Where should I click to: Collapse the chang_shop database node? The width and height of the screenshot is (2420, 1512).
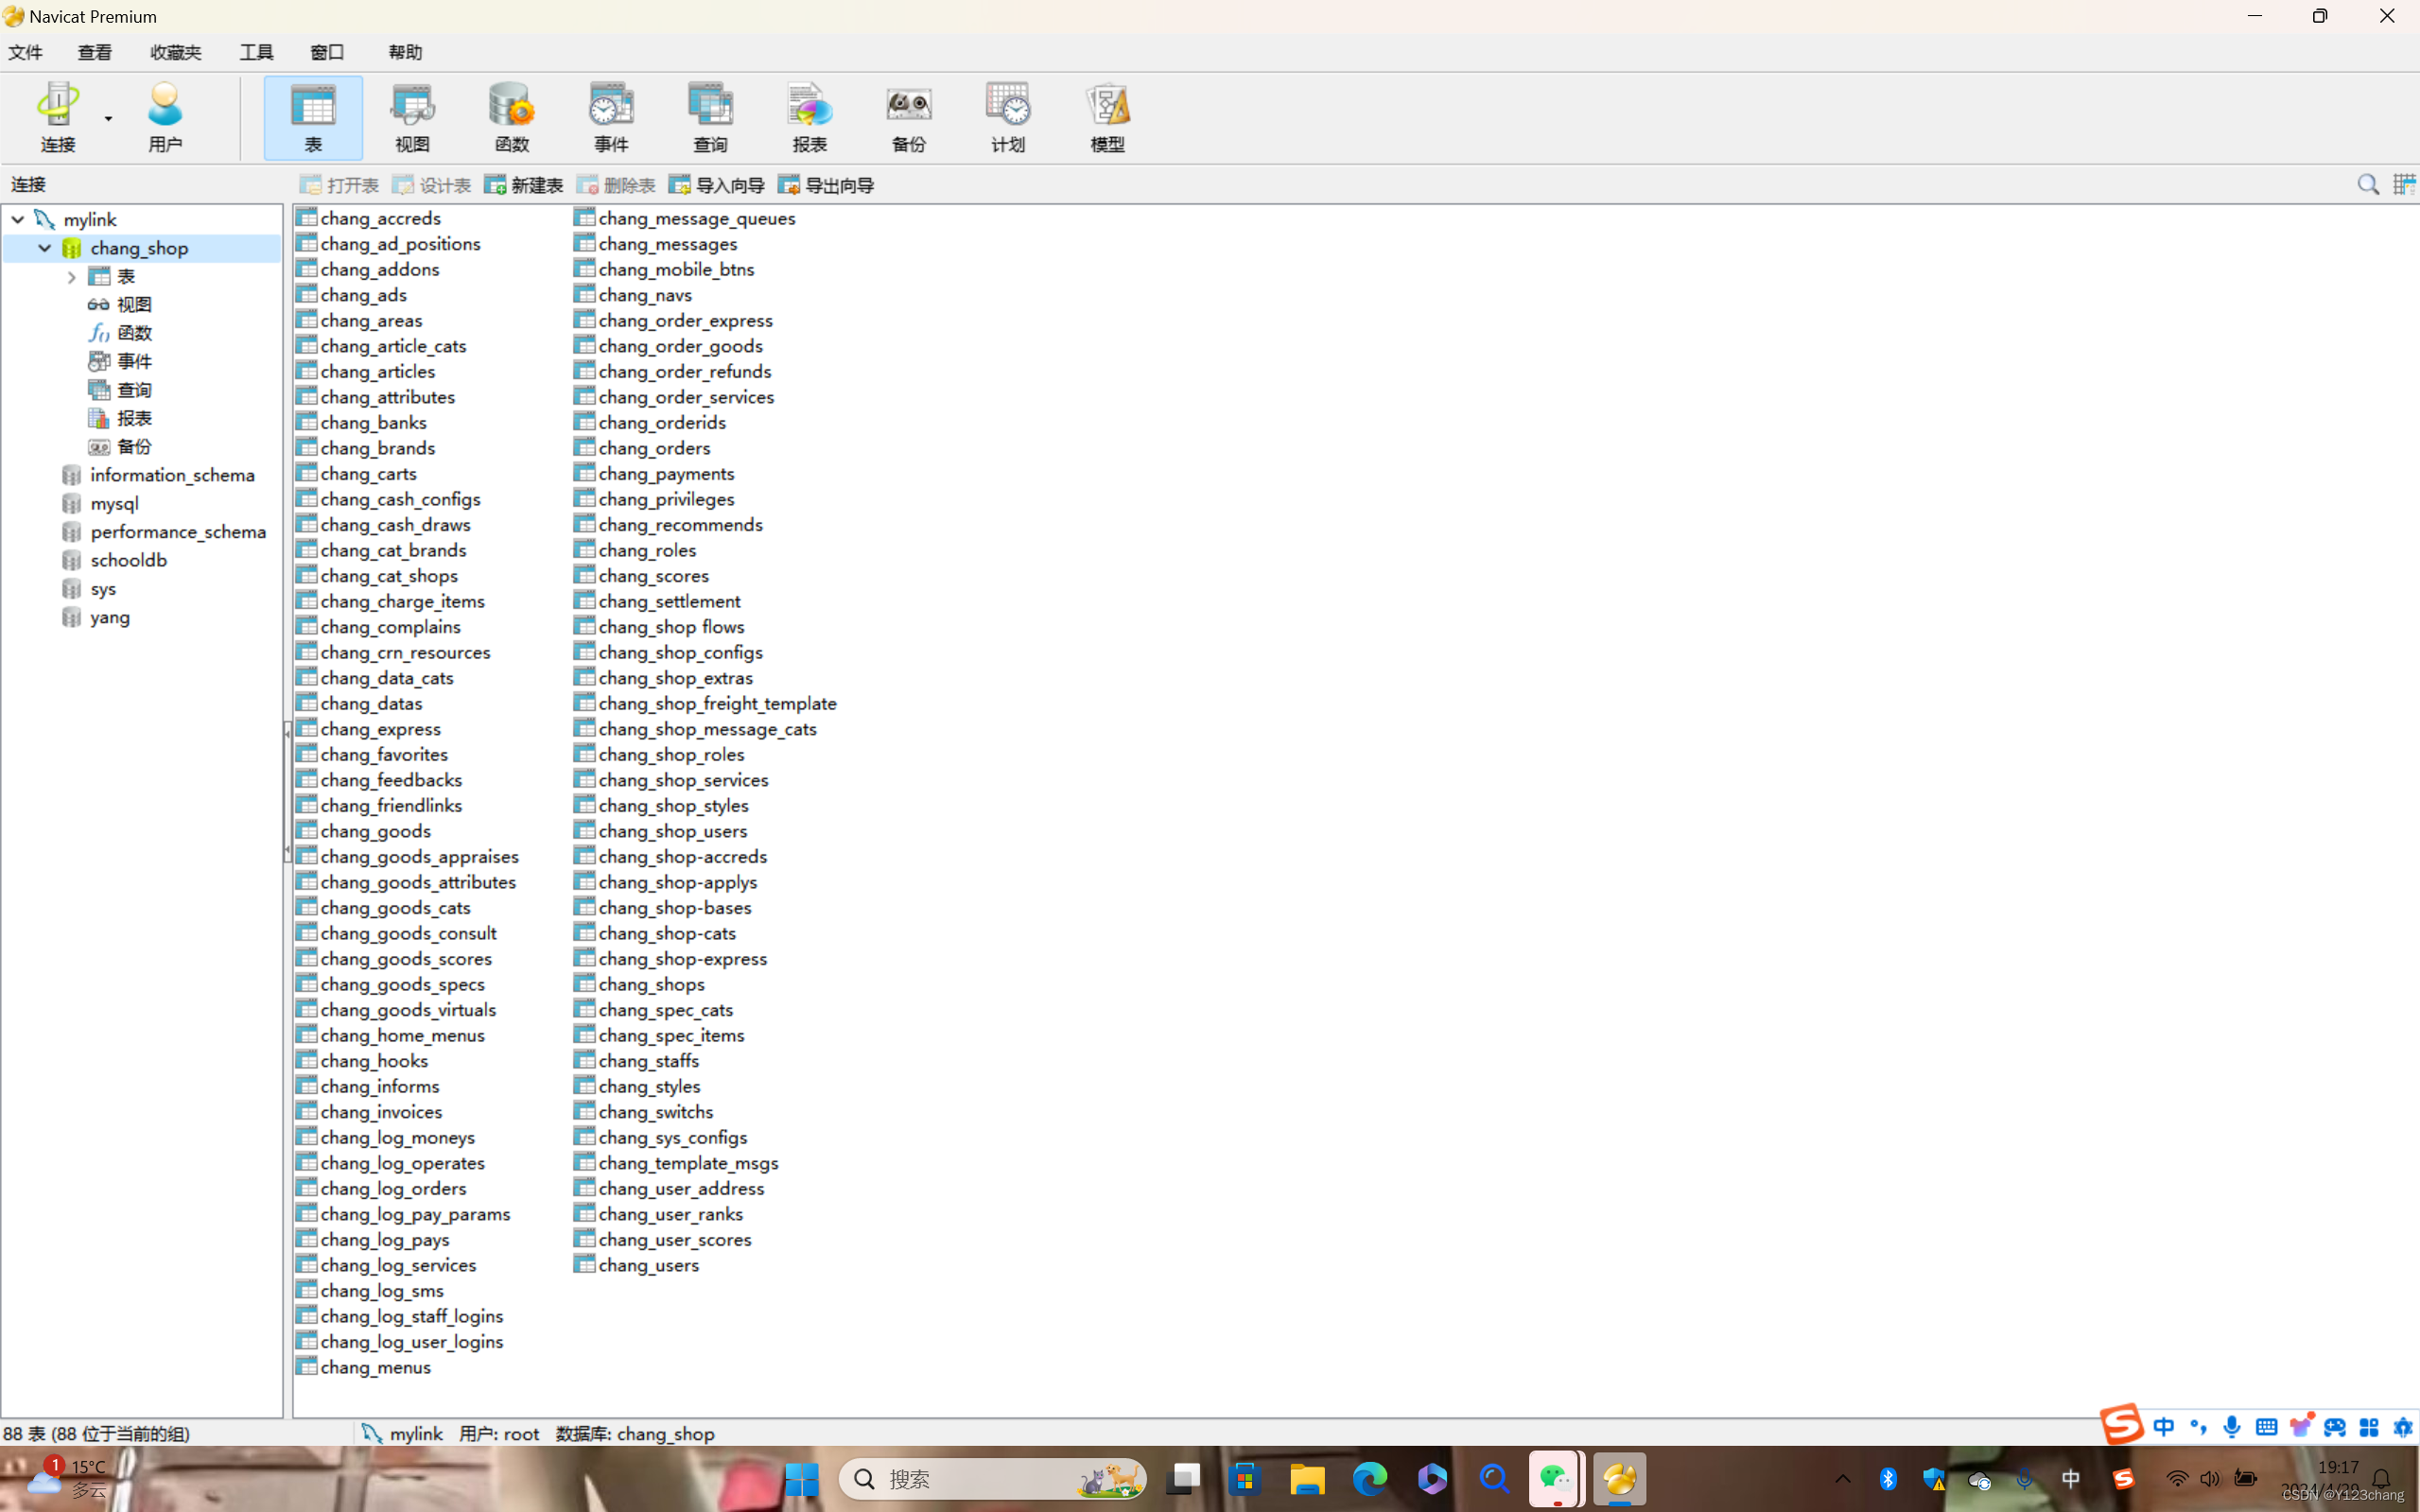45,247
